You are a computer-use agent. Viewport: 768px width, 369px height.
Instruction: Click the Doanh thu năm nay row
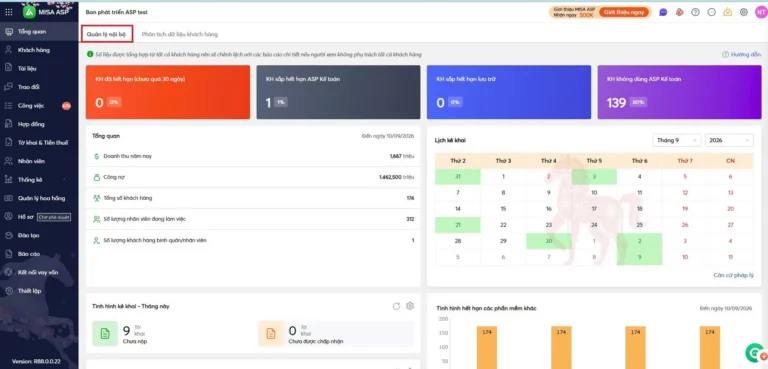[253, 156]
